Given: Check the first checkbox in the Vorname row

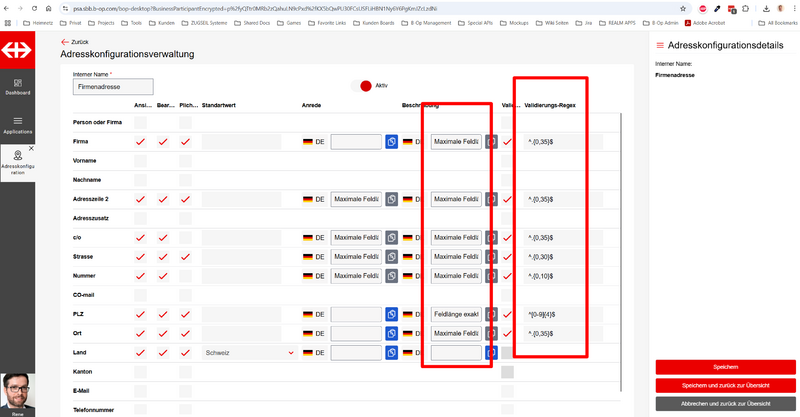Looking at the screenshot, I should [x=141, y=161].
